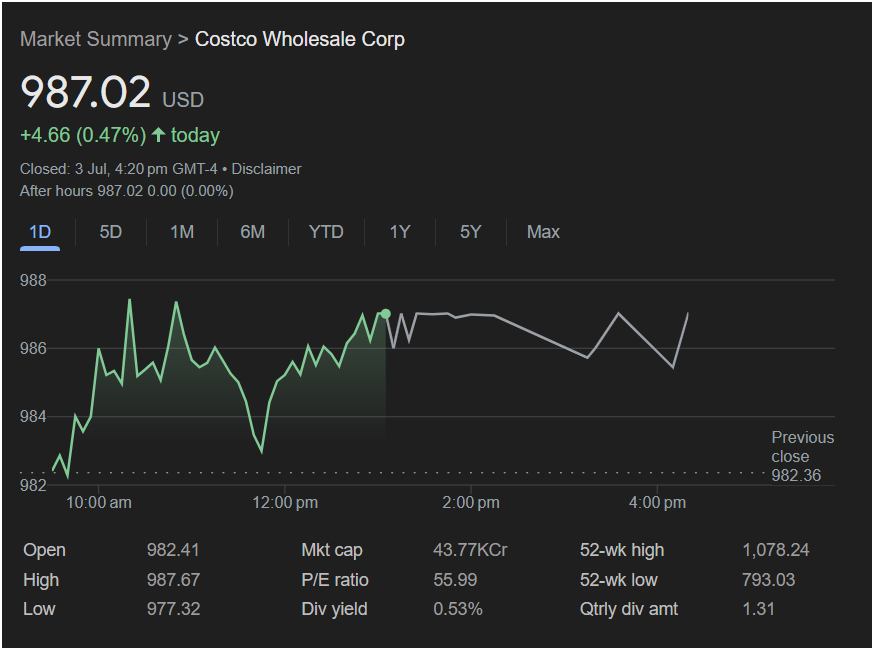The width and height of the screenshot is (874, 650).
Task: Click the 12:00 pm axis label
Action: (x=285, y=502)
